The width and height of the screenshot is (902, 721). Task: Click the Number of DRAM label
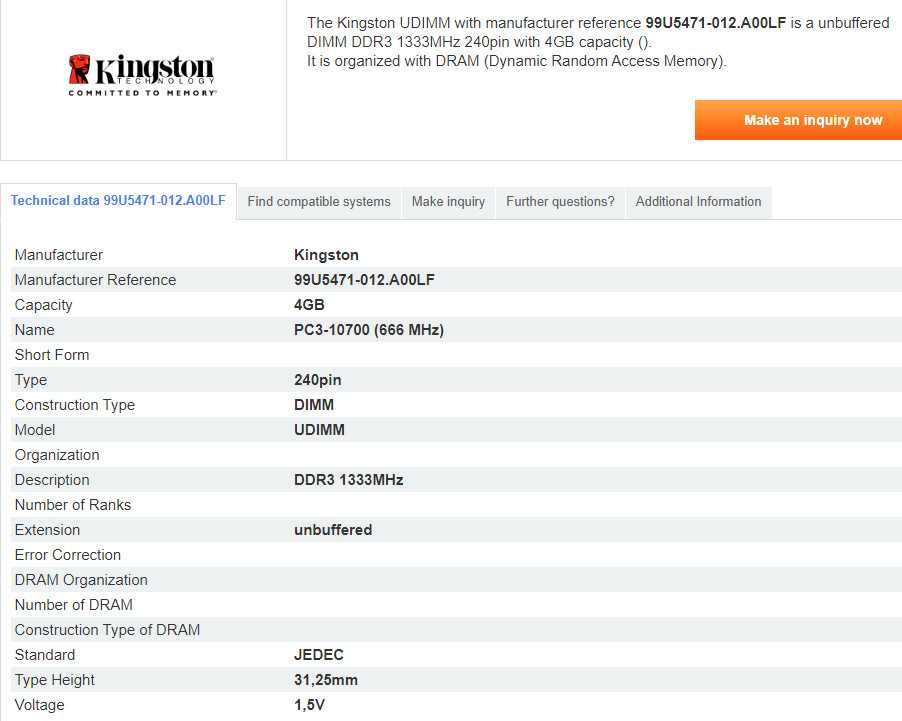tap(74, 605)
